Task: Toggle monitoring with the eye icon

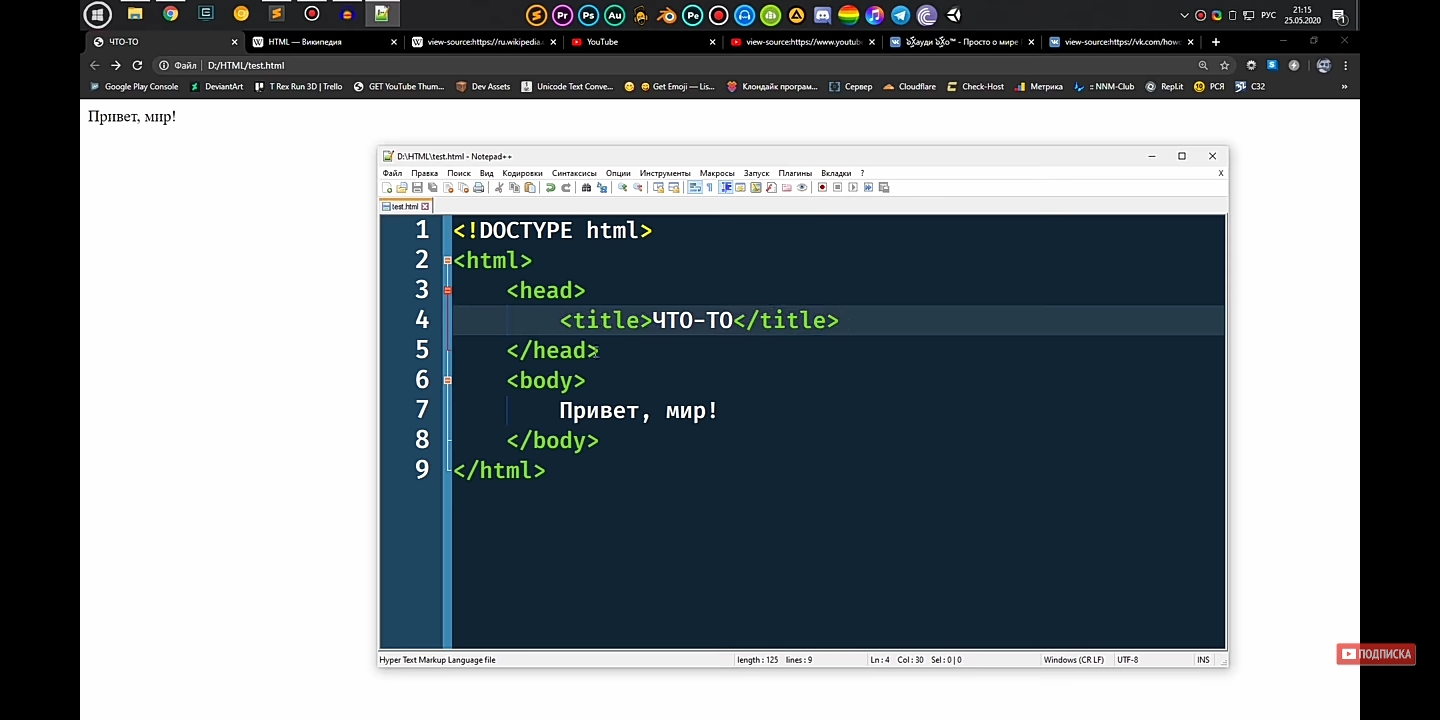Action: tap(802, 187)
